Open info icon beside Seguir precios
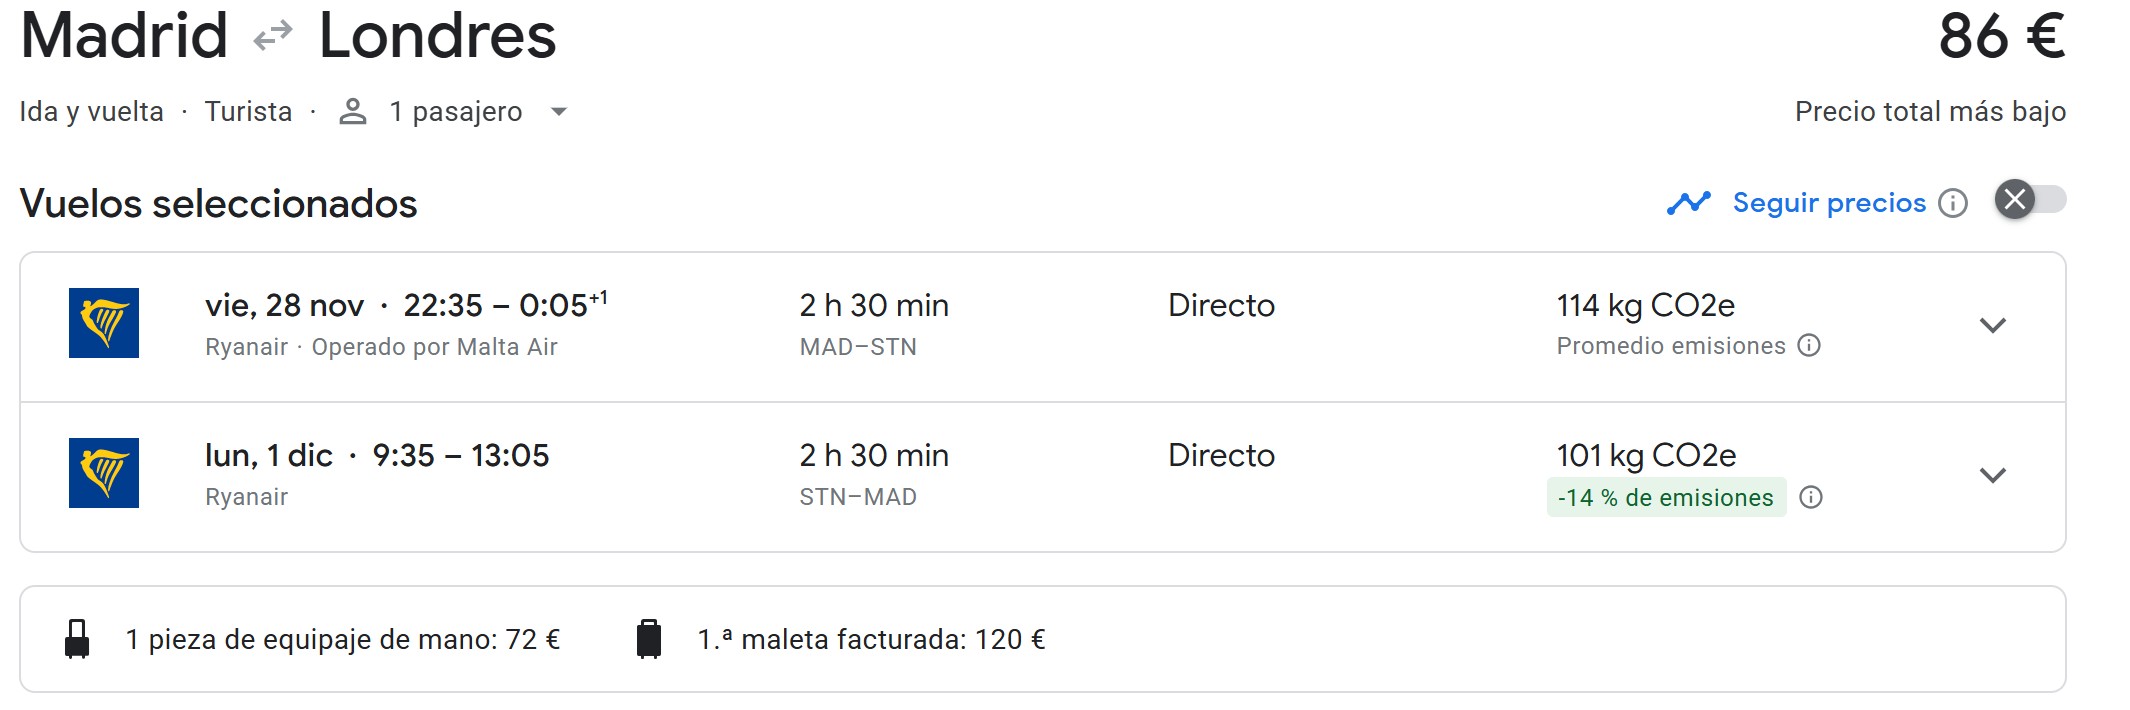The width and height of the screenshot is (2130, 710). [x=1953, y=203]
